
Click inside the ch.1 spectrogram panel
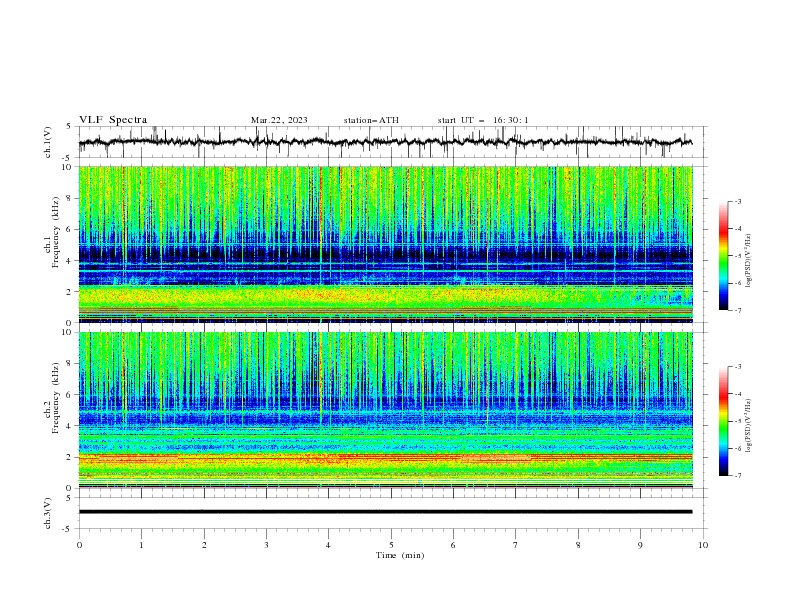[385, 244]
